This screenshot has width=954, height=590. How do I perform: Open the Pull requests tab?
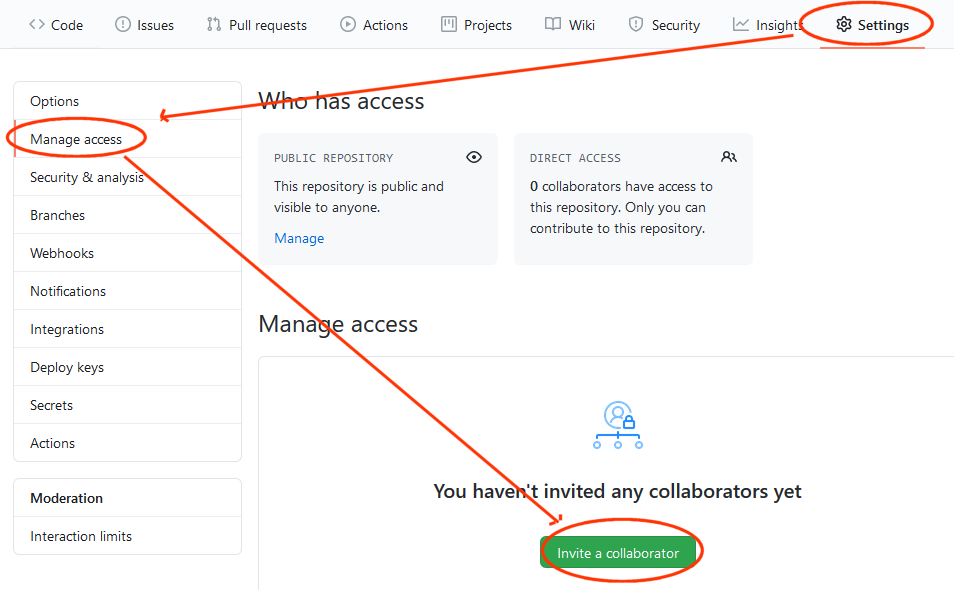(x=256, y=25)
